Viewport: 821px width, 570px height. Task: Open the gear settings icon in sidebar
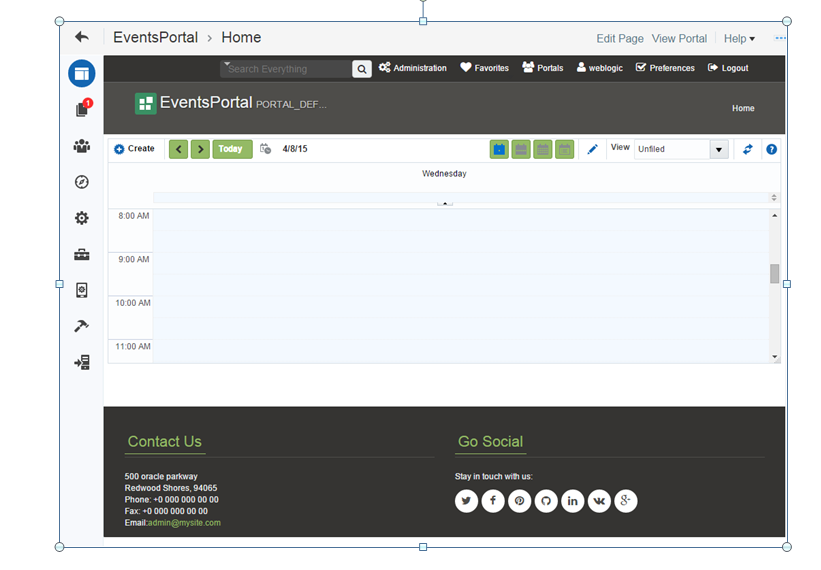coord(82,218)
